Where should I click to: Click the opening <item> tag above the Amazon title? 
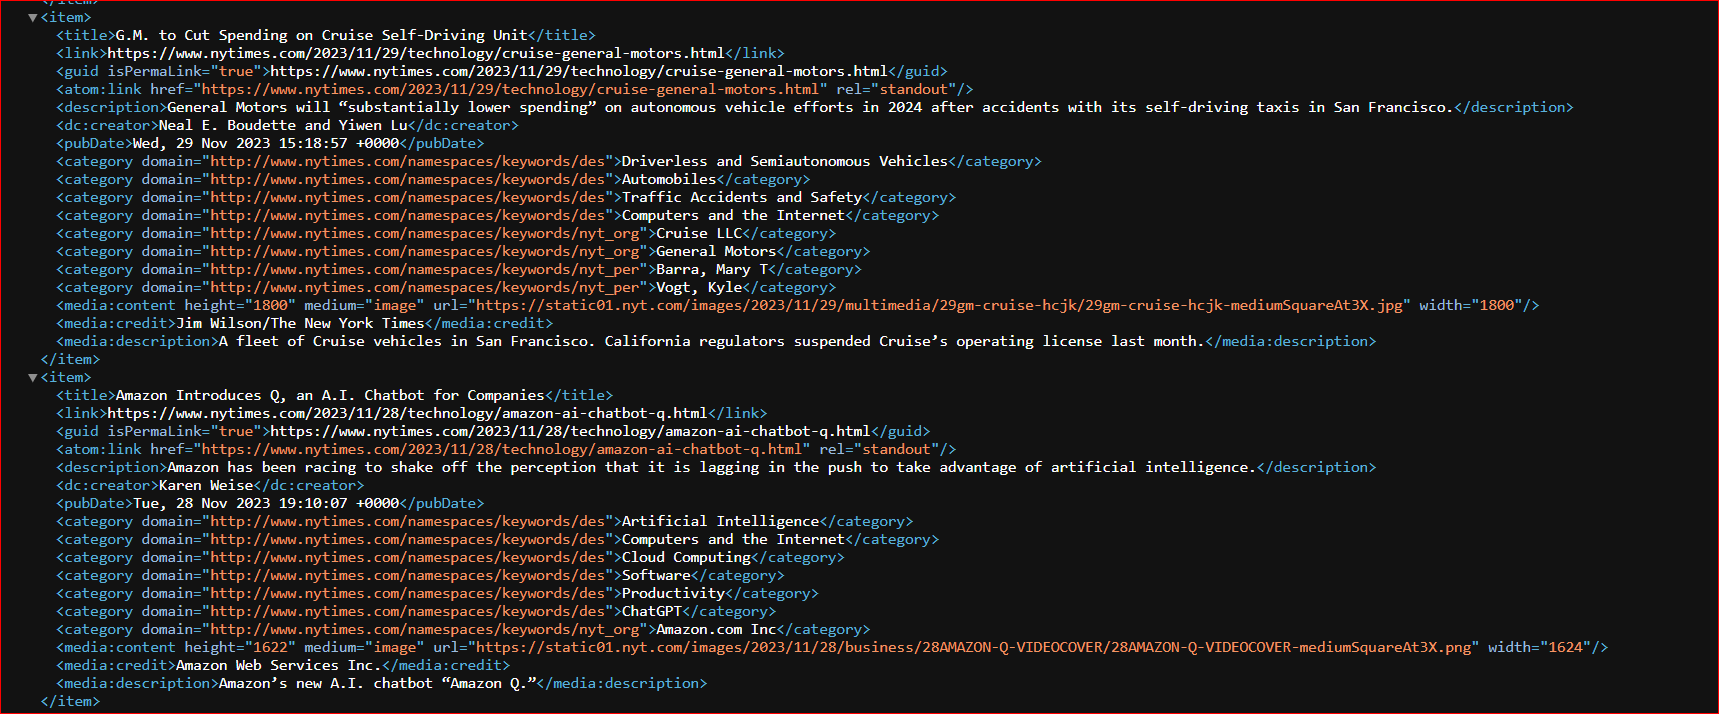tap(66, 377)
